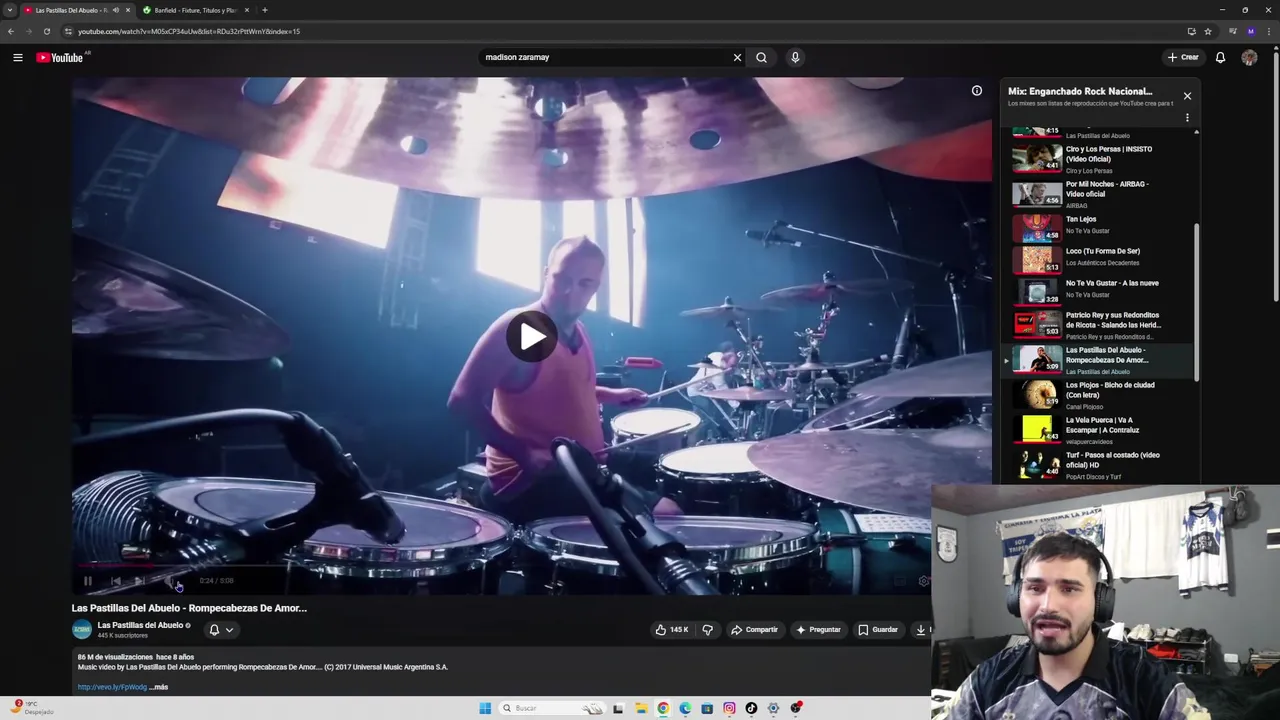Expand the notification options chevron

tap(229, 629)
